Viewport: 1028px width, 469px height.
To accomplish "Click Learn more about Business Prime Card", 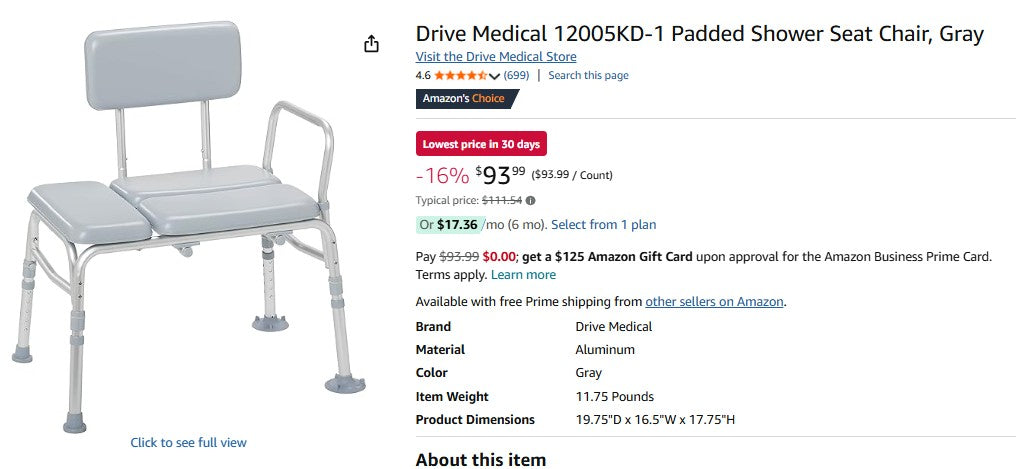I will [x=523, y=275].
